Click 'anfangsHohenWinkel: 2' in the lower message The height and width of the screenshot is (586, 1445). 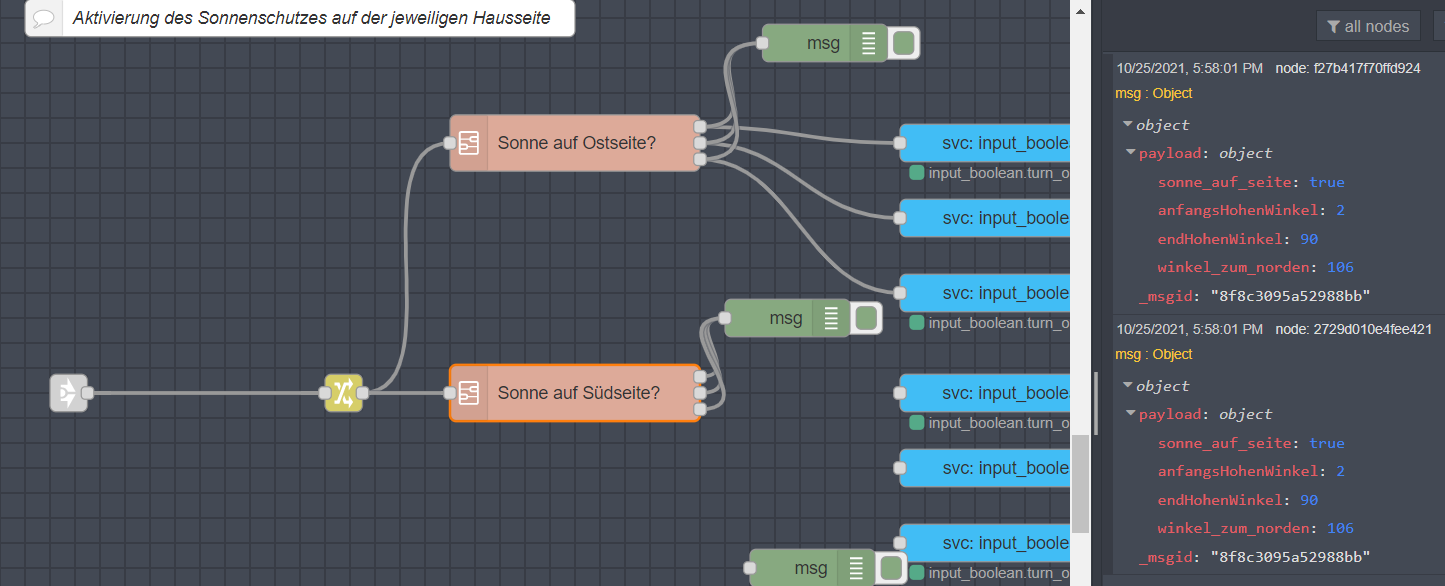point(1251,471)
